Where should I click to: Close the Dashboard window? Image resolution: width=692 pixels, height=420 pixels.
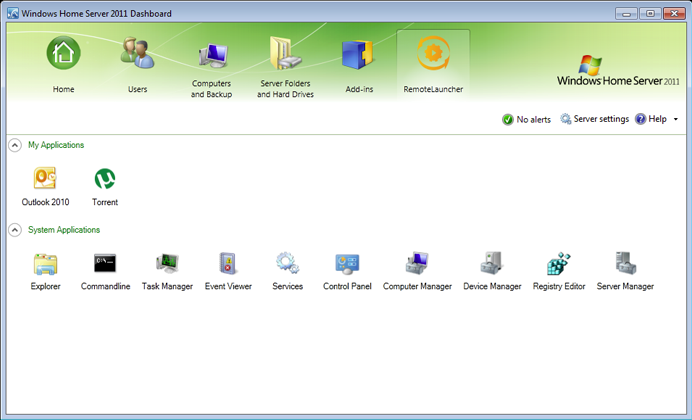pyautogui.click(x=674, y=14)
